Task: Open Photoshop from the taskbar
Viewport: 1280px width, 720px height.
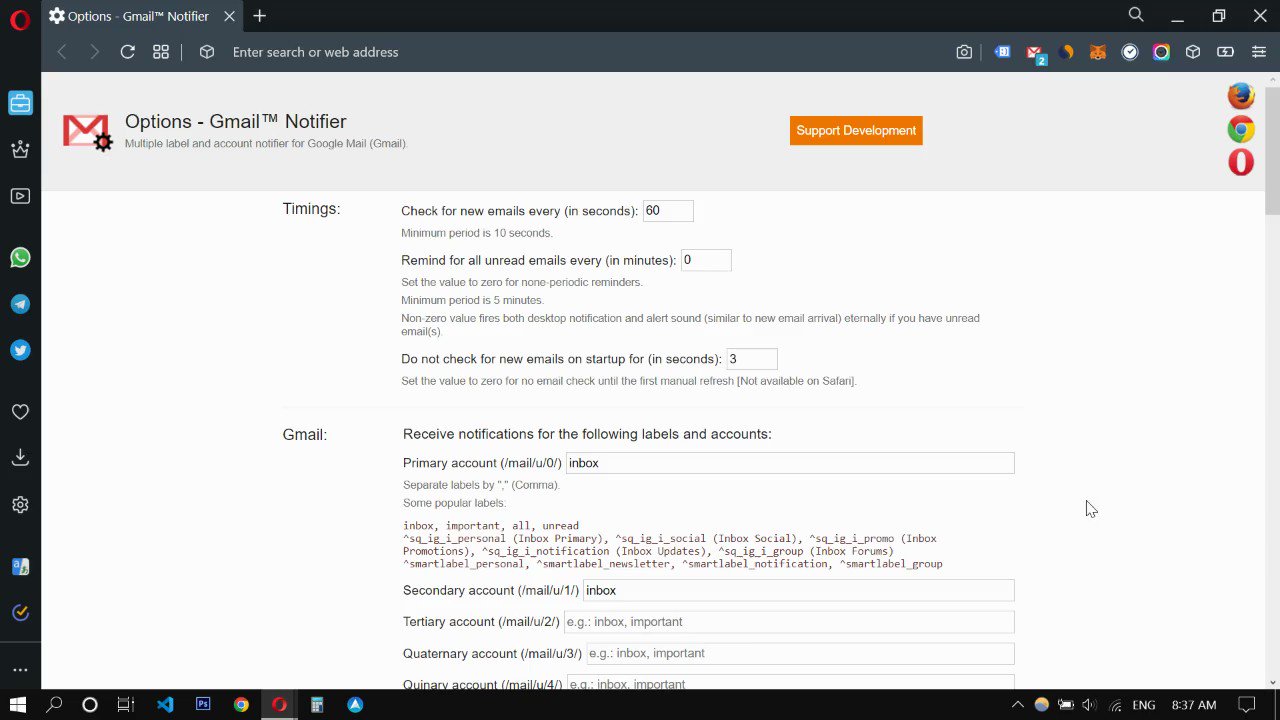Action: [203, 704]
